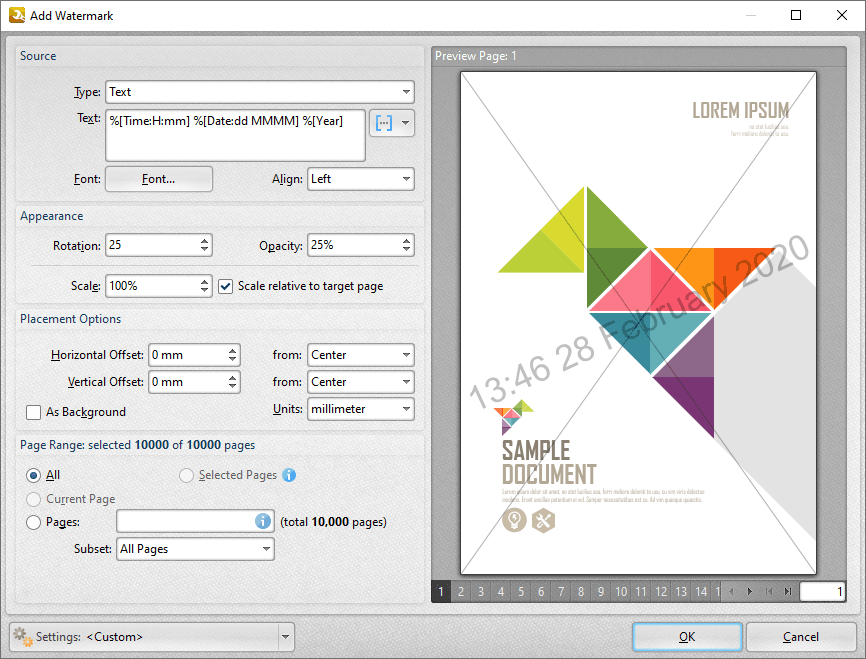This screenshot has width=866, height=659.
Task: Click the Font... button
Action: point(159,179)
